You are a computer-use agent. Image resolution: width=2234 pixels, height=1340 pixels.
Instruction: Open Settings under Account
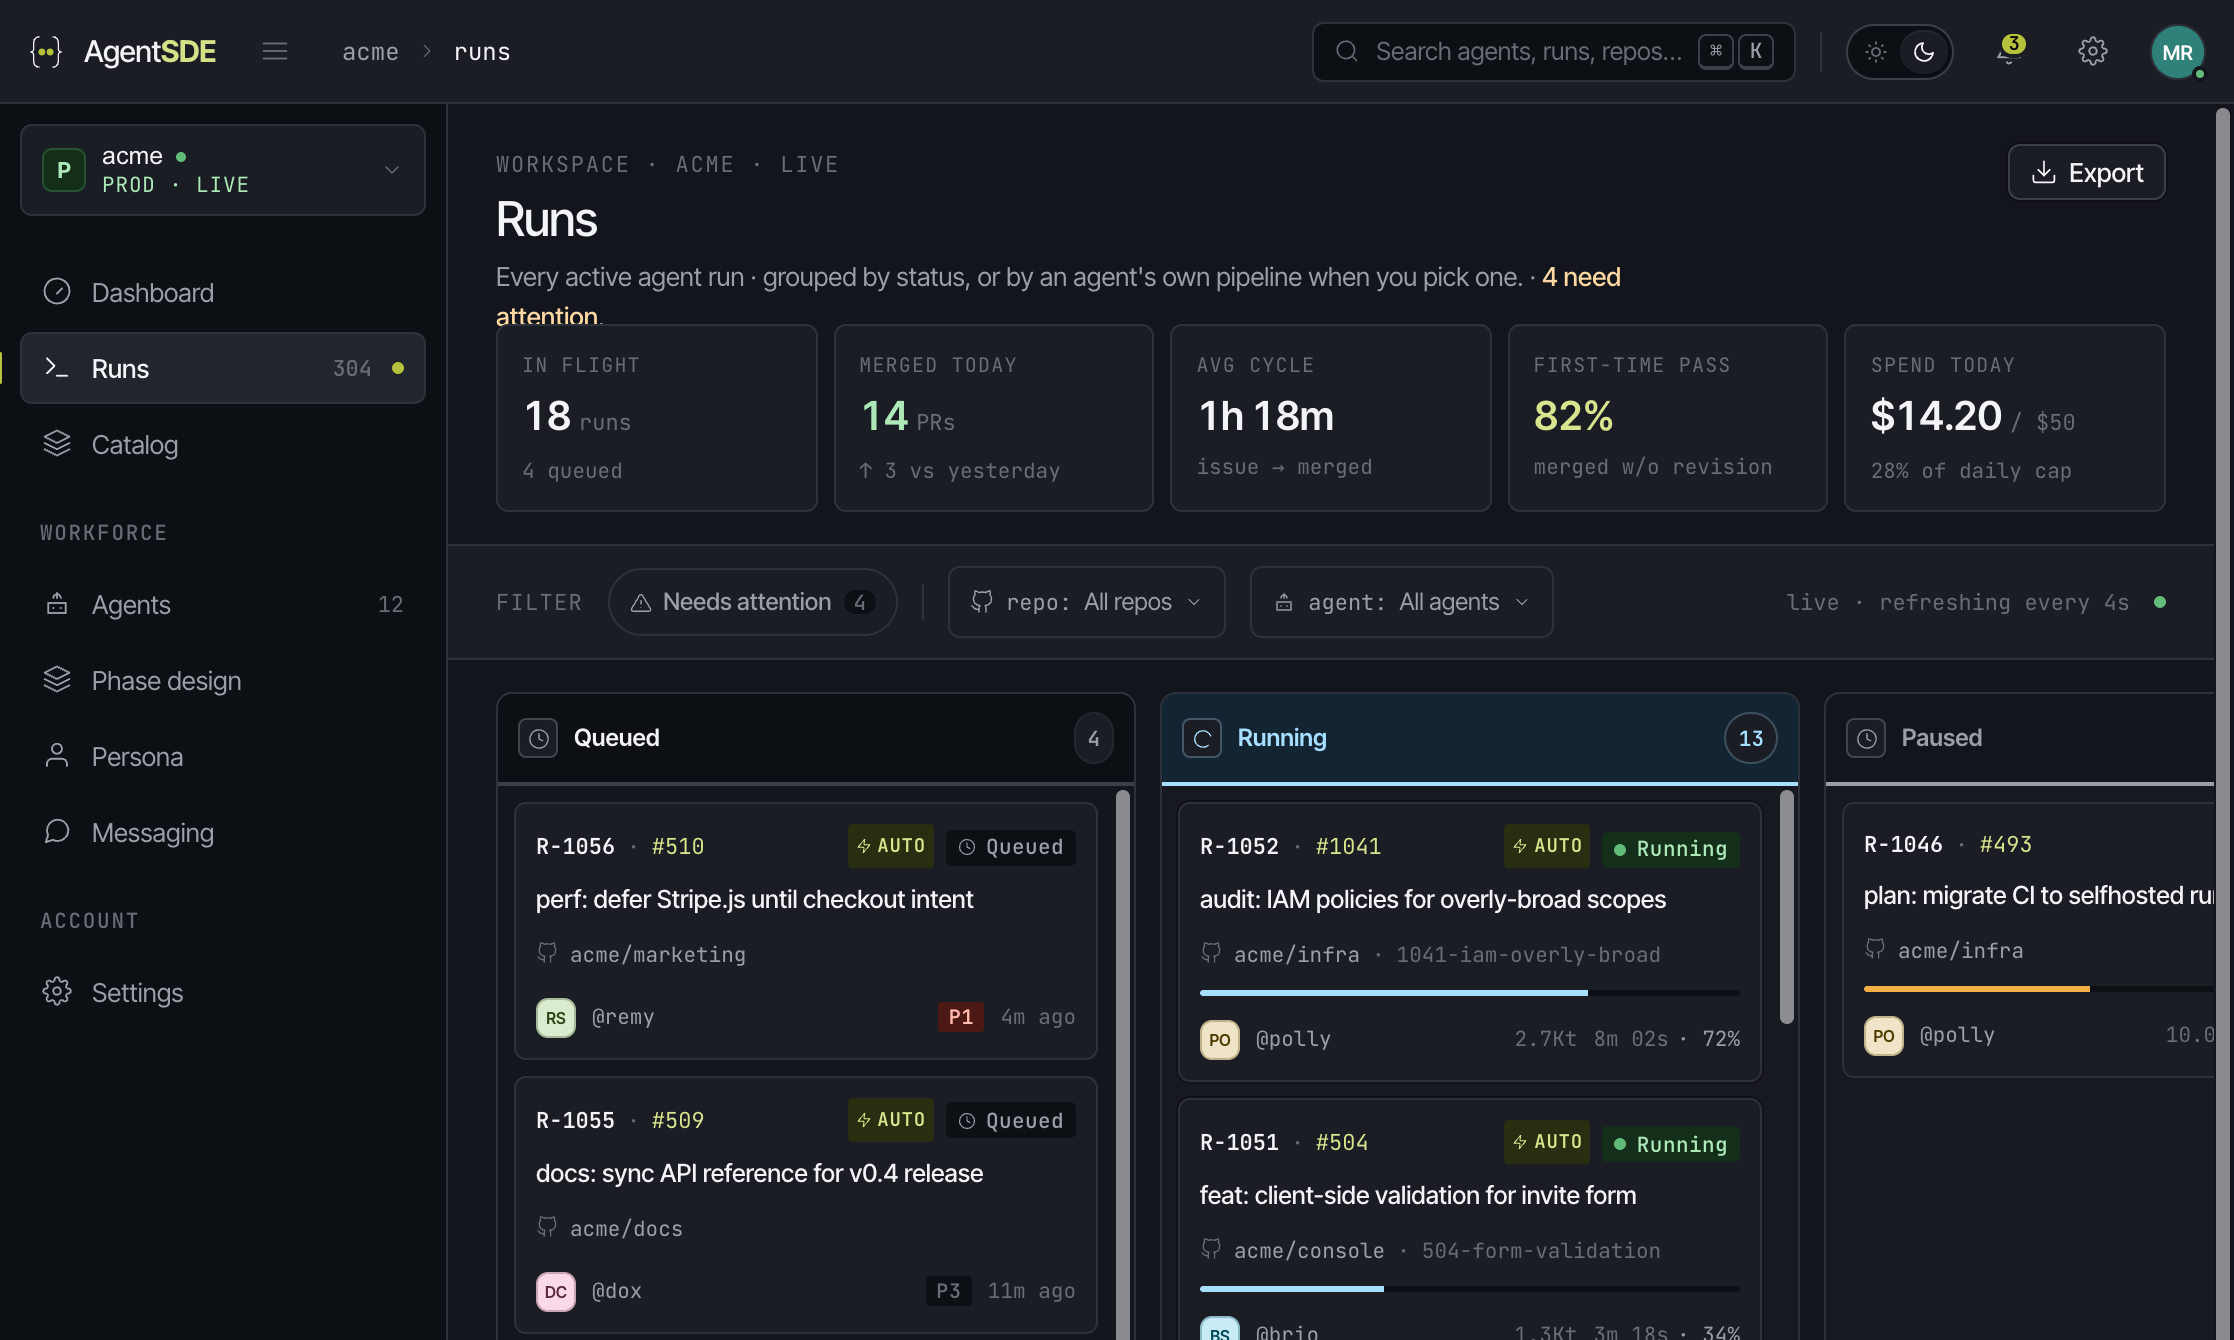(223, 992)
